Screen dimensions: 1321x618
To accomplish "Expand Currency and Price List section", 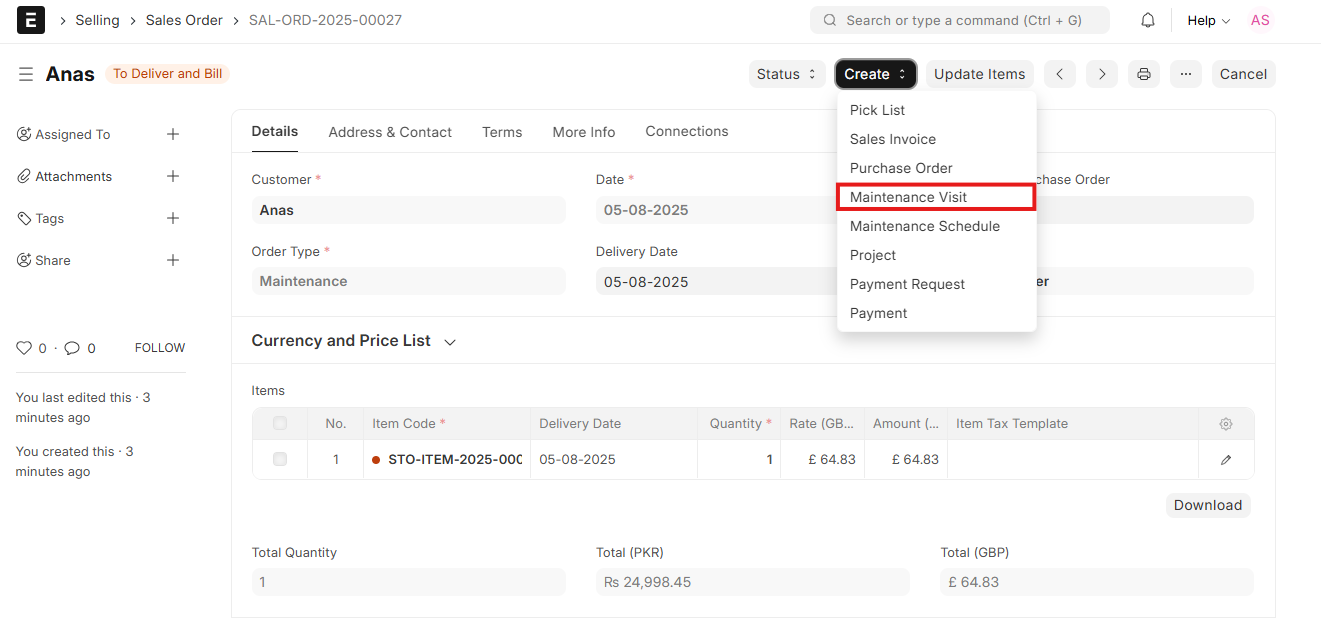I will click(354, 341).
